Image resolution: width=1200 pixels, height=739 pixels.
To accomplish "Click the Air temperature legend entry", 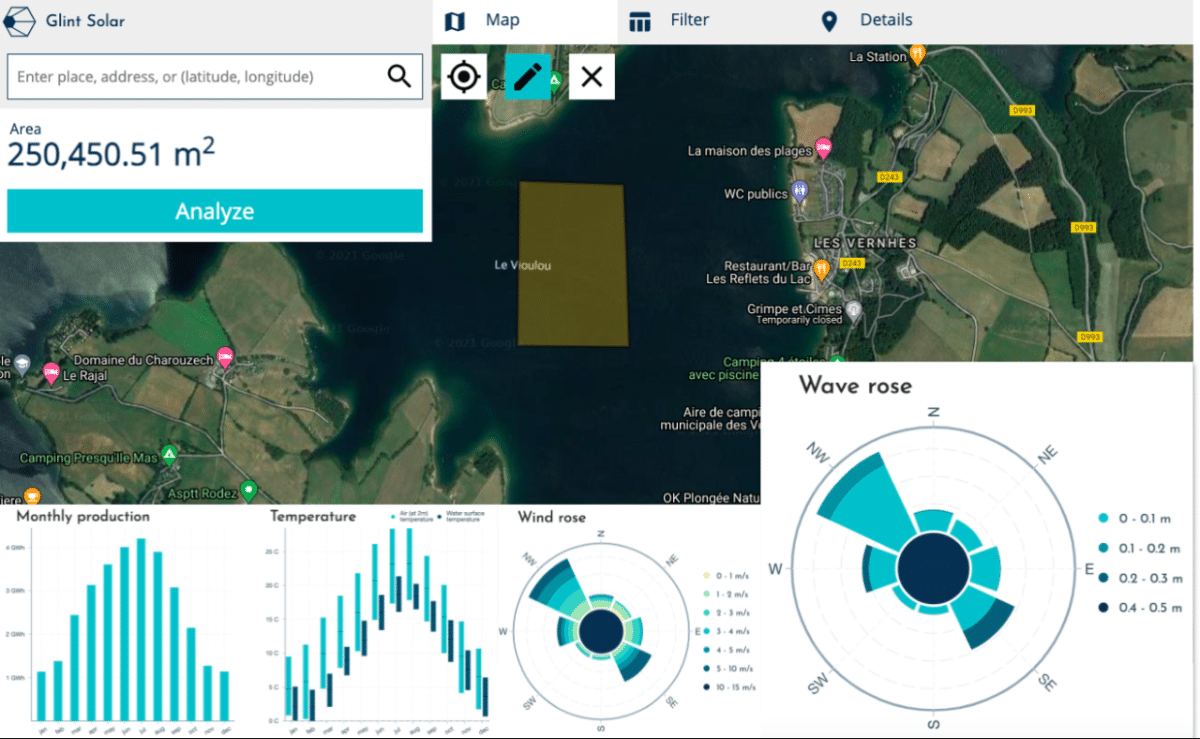I will pyautogui.click(x=394, y=517).
